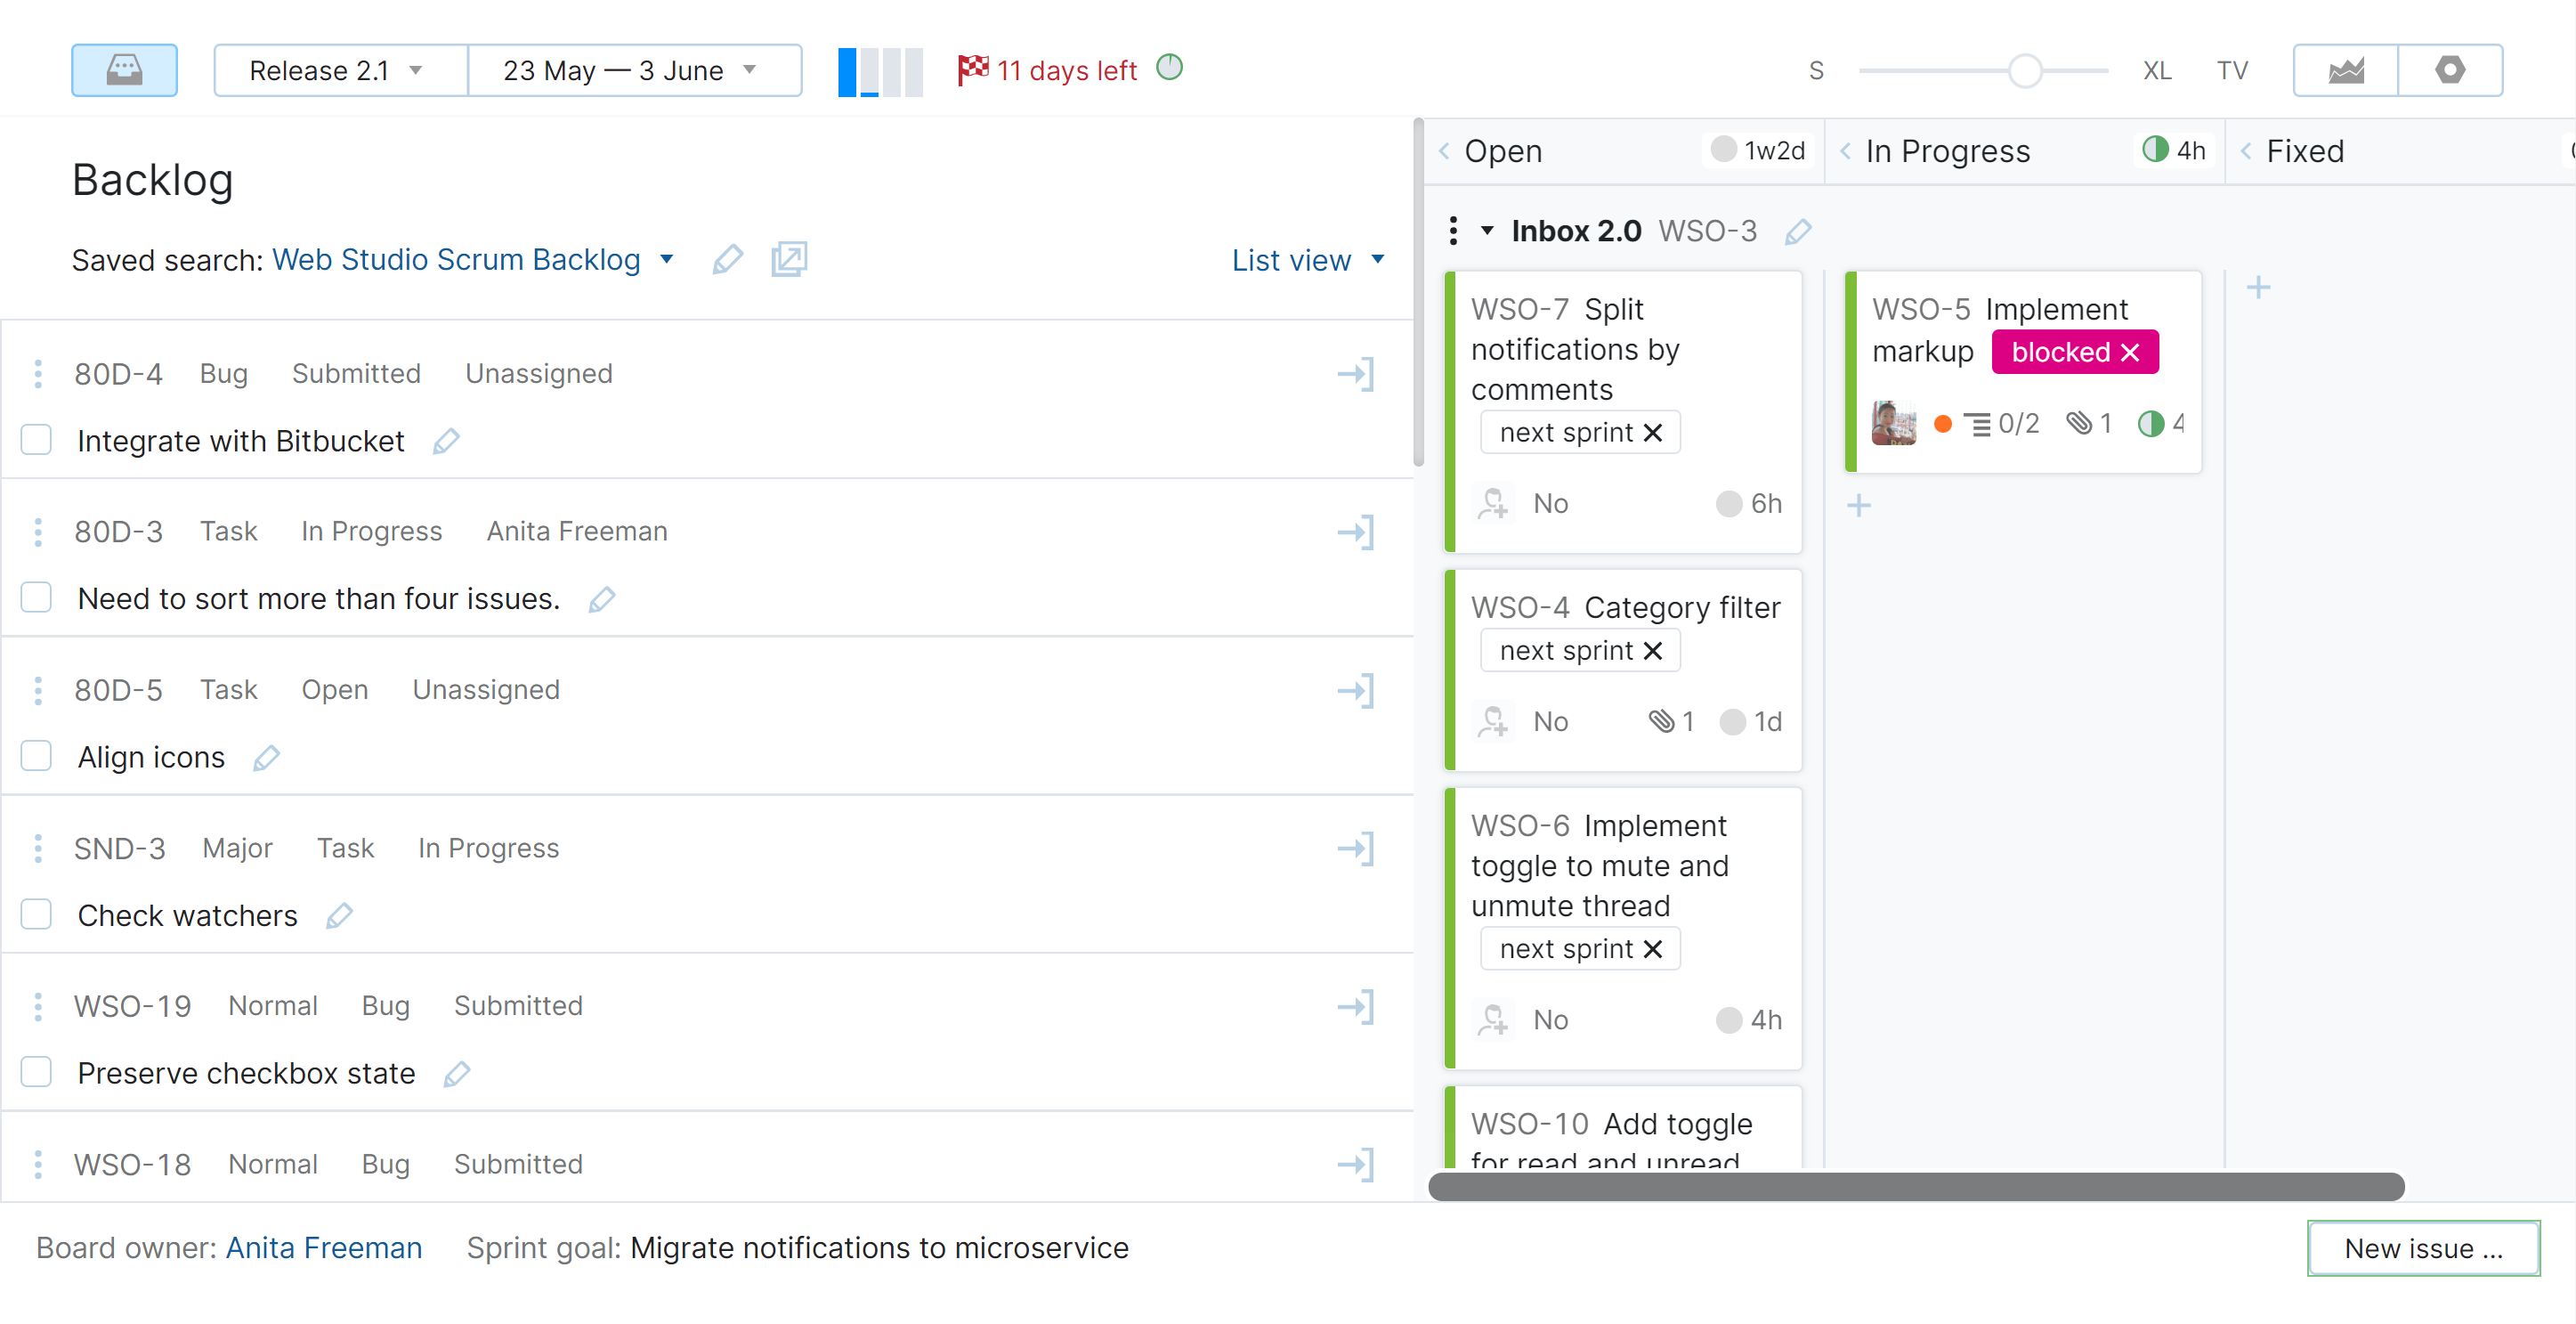Open the chart reports icon
Viewport: 2576px width, 1324px height.
click(2345, 70)
